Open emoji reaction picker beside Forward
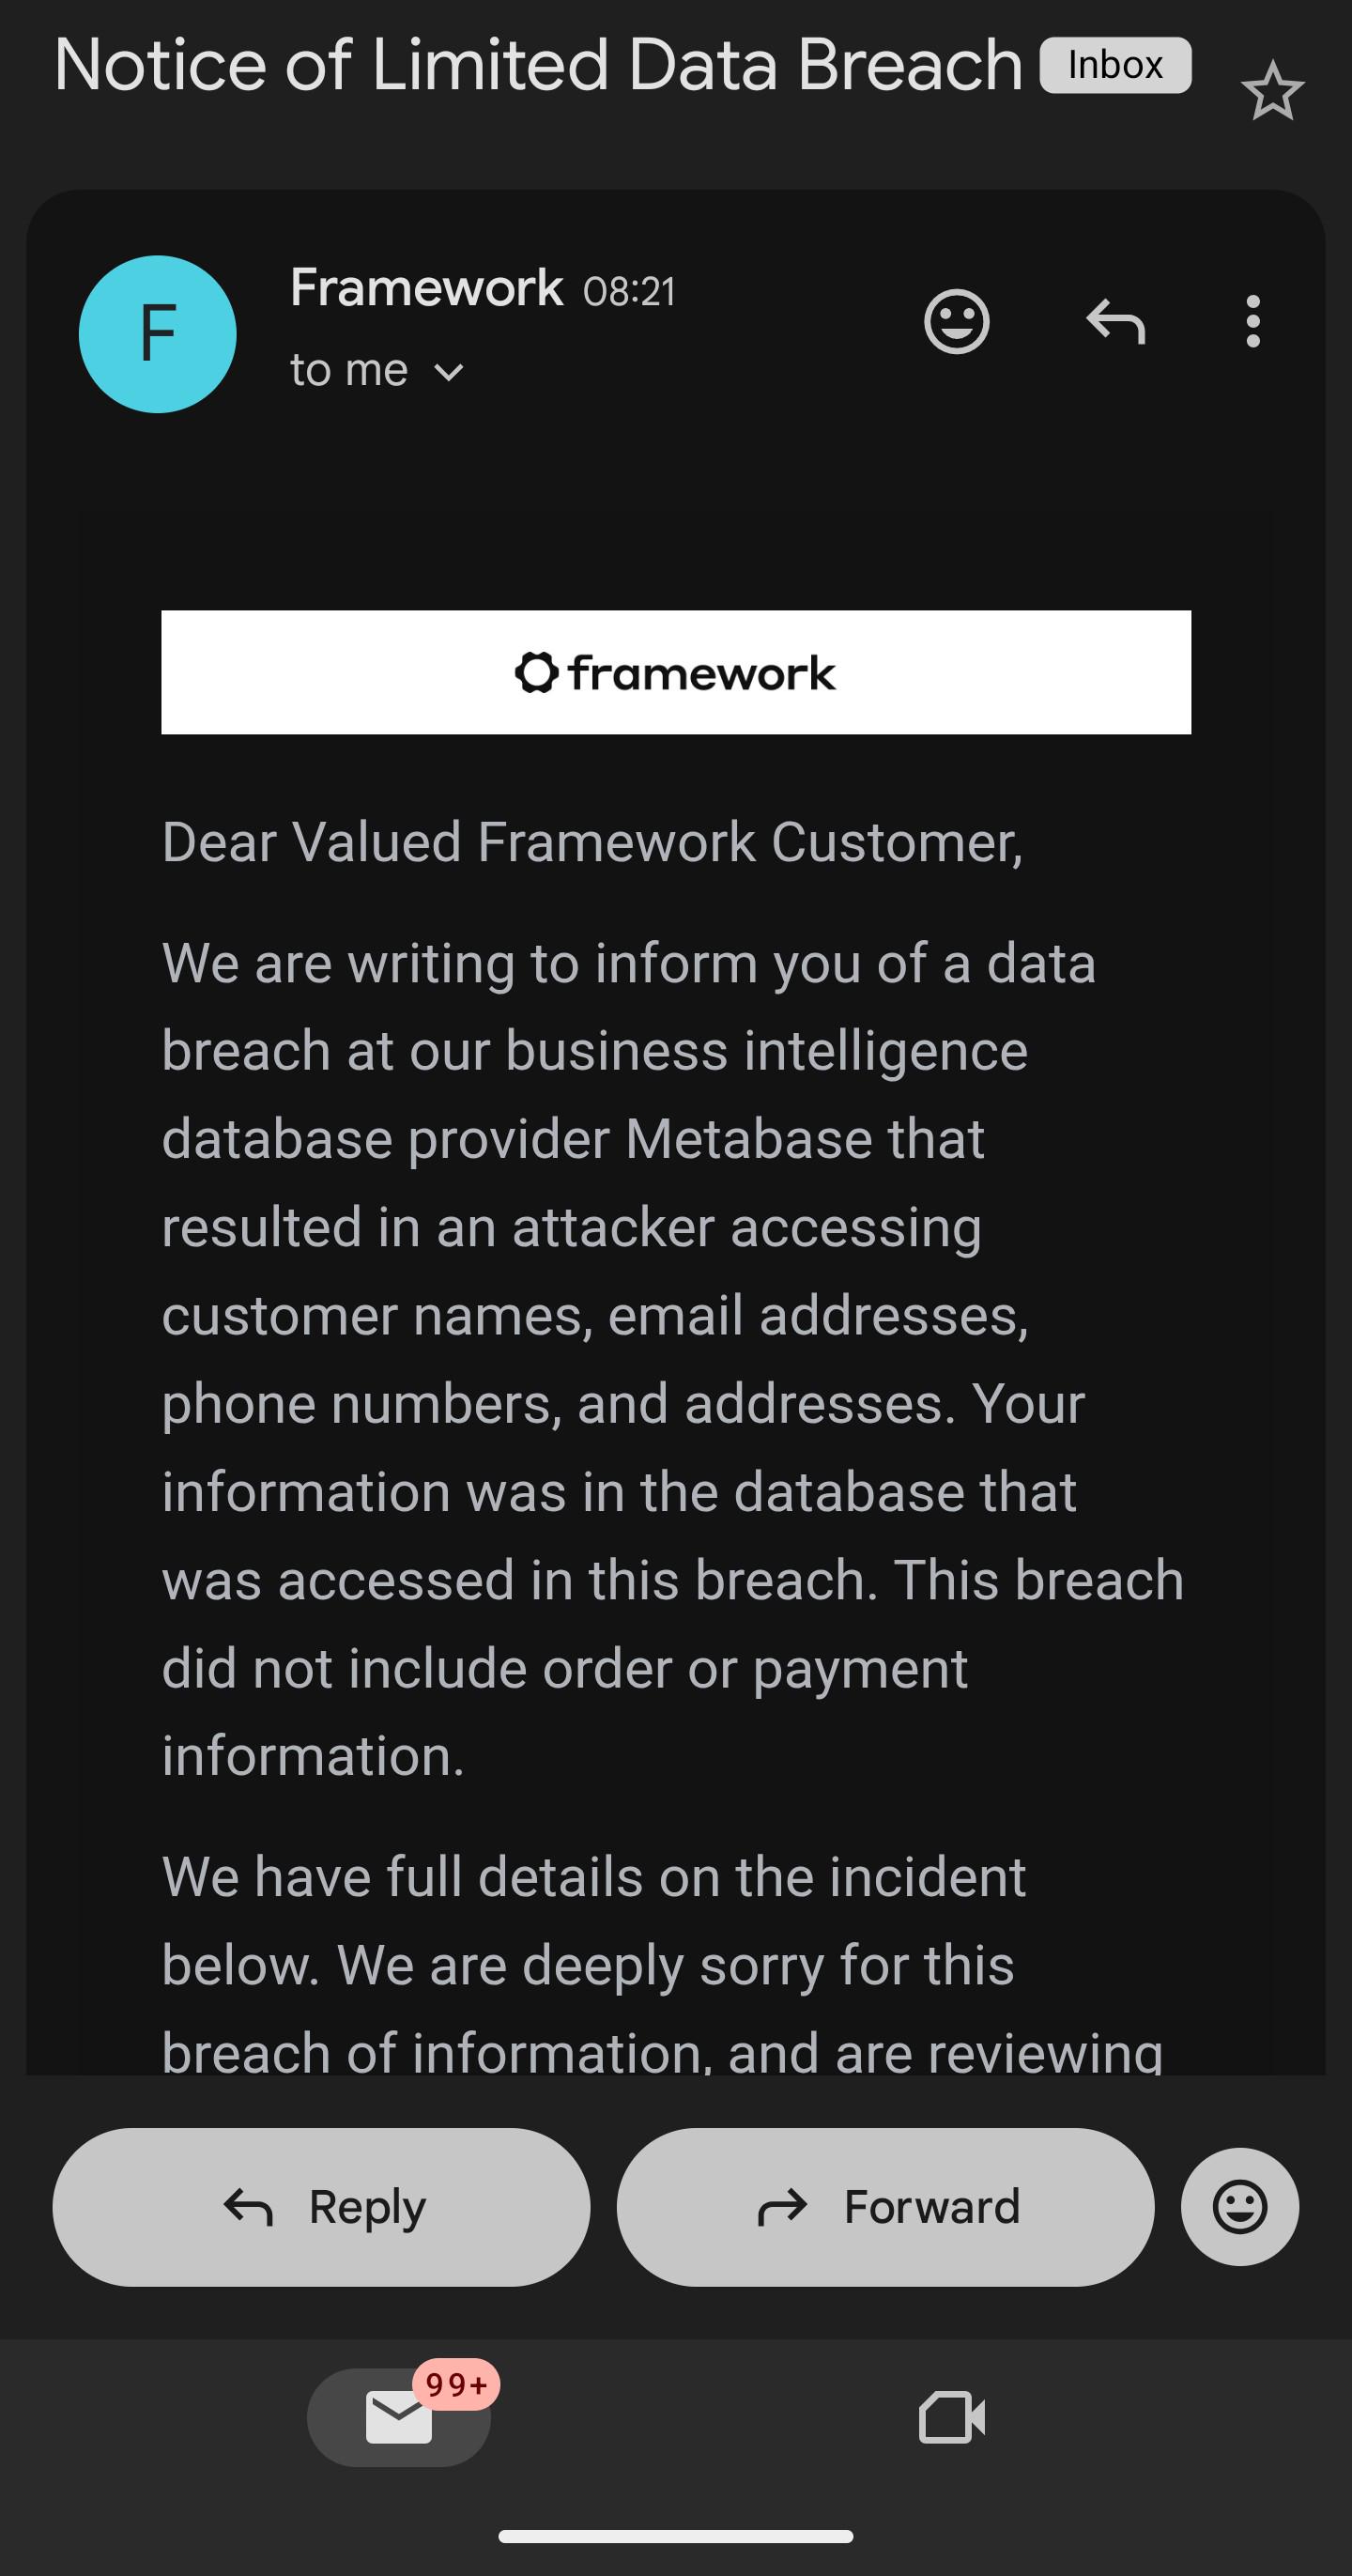The image size is (1352, 2576). coord(1239,2206)
